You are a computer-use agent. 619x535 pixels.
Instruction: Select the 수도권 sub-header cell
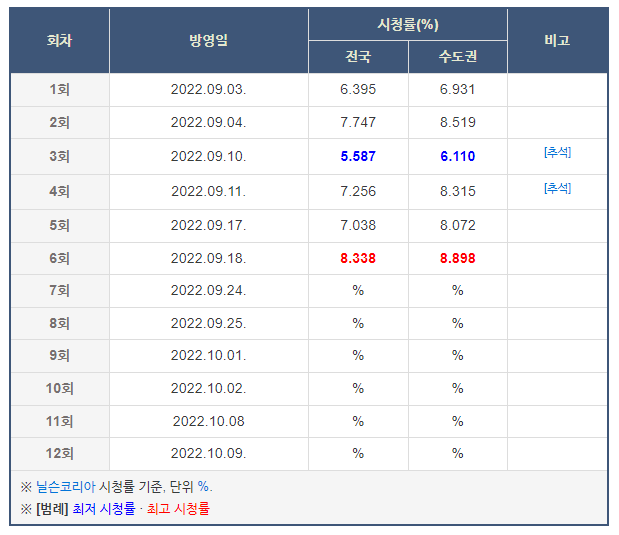458,57
